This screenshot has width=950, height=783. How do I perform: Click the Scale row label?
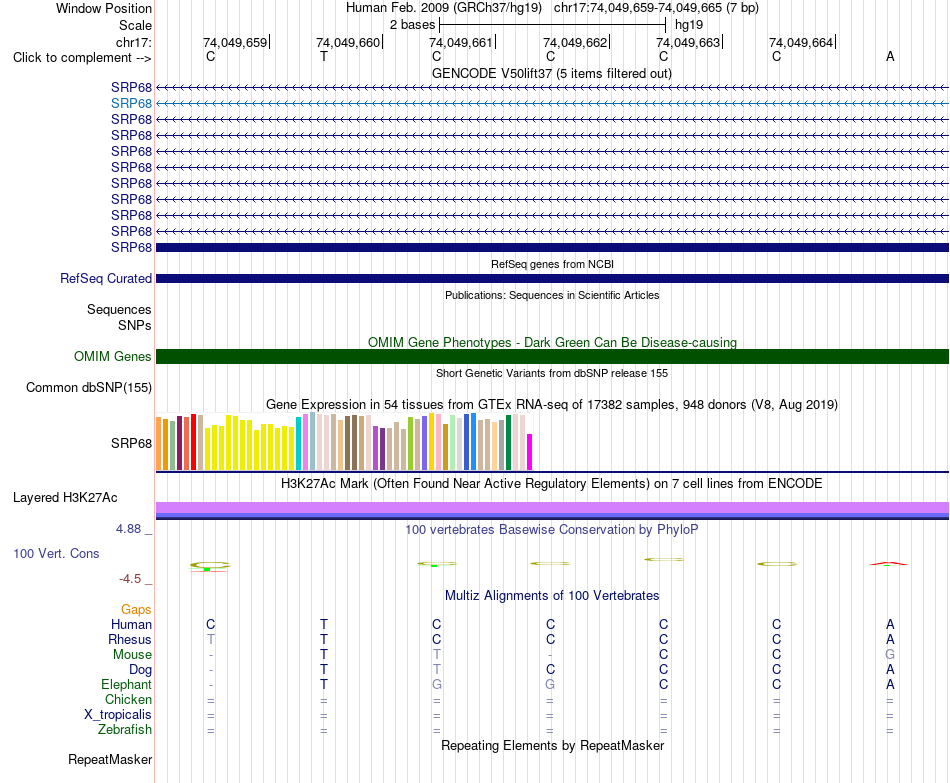click(136, 25)
